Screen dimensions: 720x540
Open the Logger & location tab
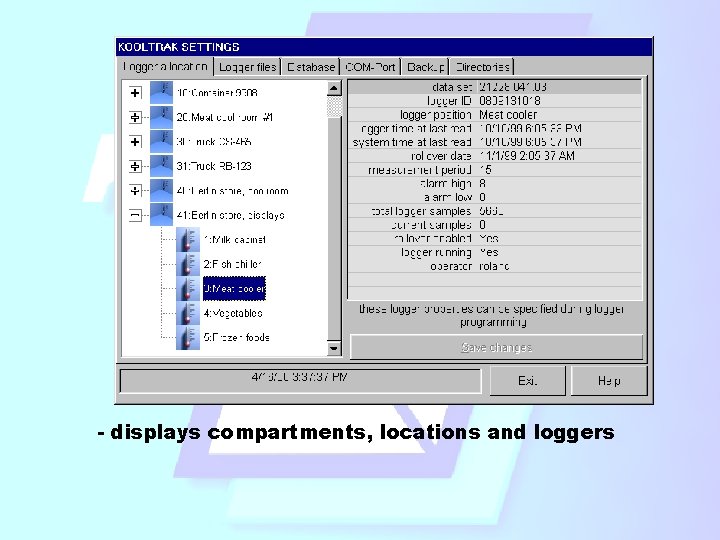[165, 67]
